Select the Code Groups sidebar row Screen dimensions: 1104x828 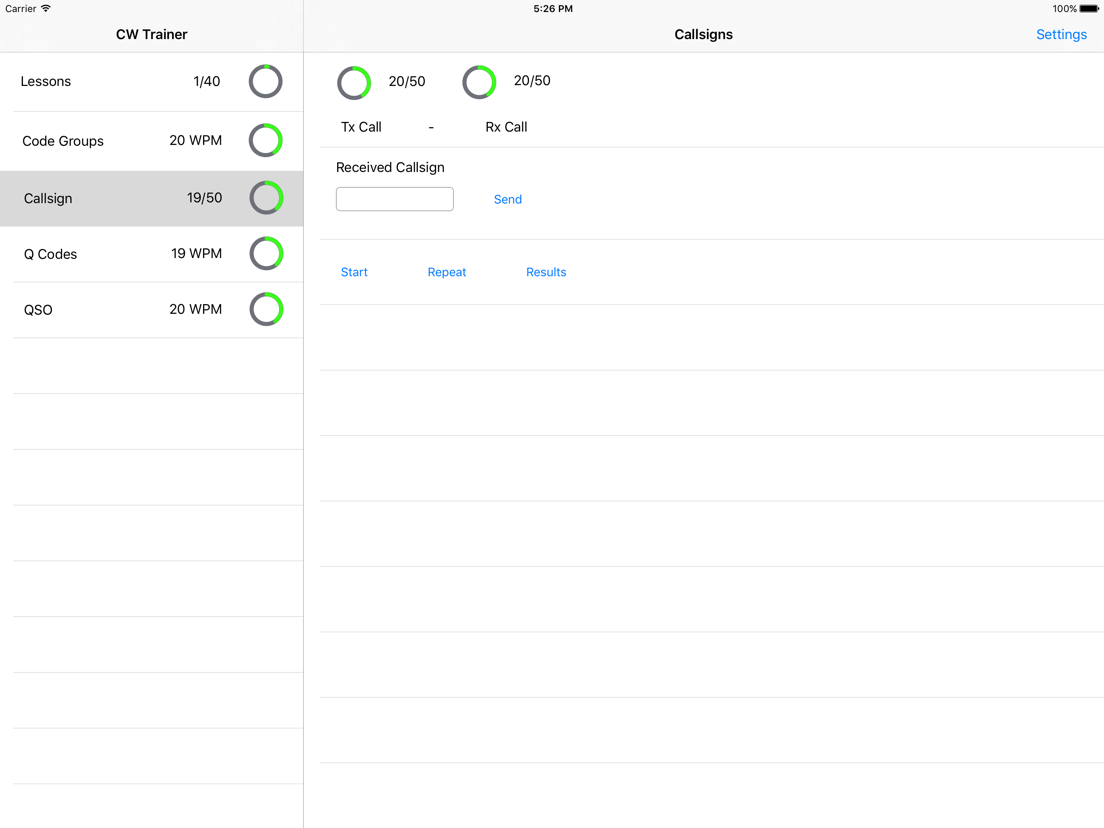point(151,141)
